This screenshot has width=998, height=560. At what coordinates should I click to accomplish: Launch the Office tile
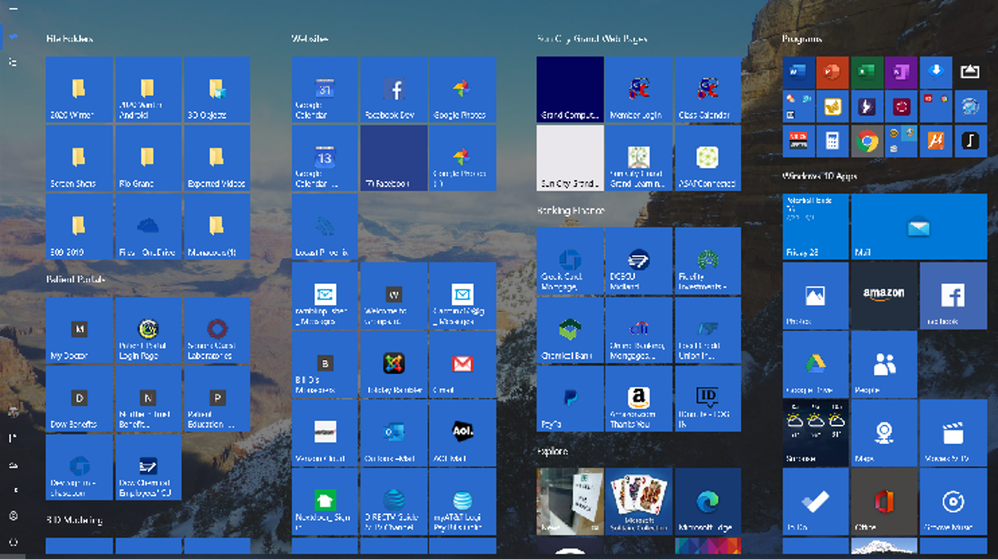(884, 501)
